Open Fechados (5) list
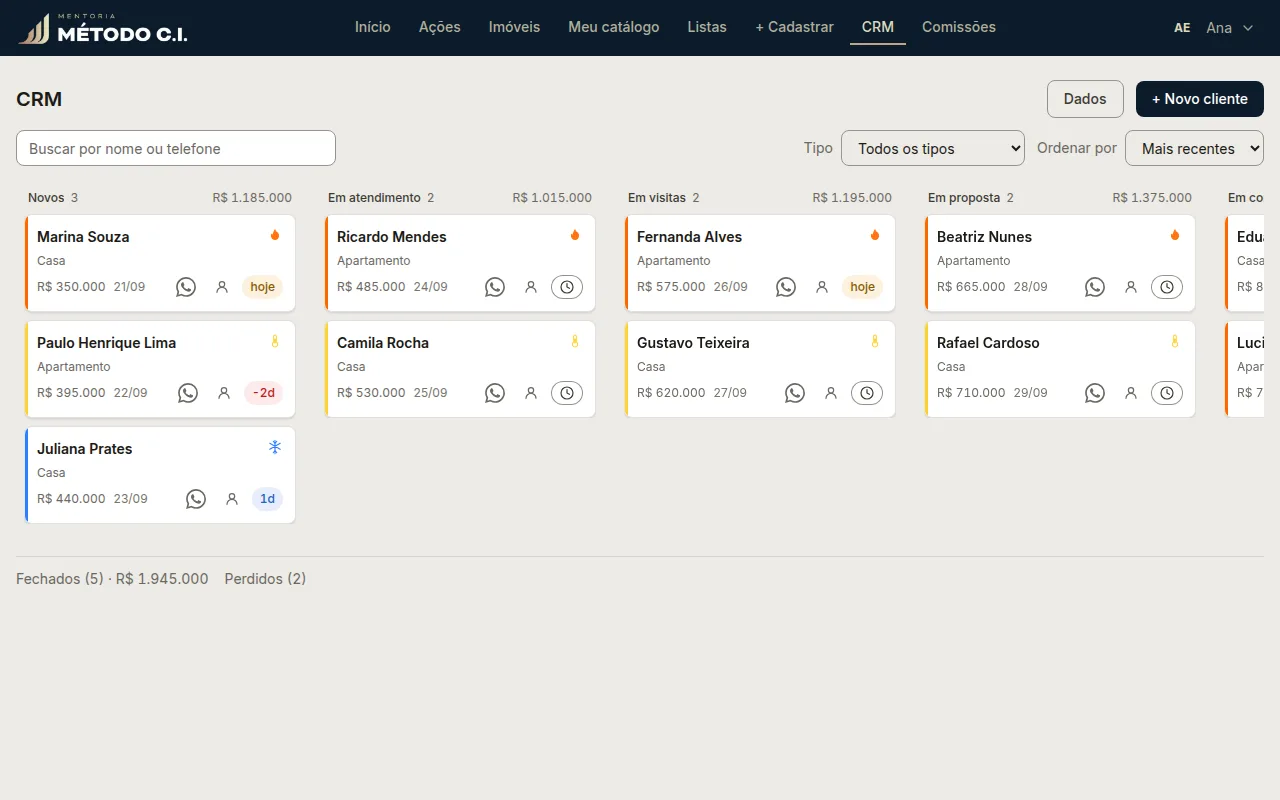This screenshot has height=800, width=1280. 112,579
